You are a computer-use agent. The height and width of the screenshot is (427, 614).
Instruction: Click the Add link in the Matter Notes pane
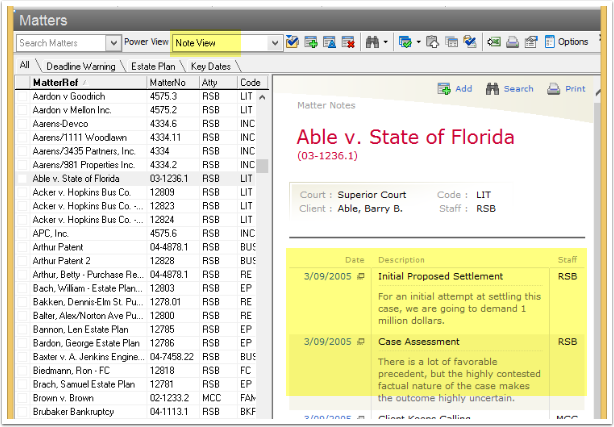coord(464,89)
